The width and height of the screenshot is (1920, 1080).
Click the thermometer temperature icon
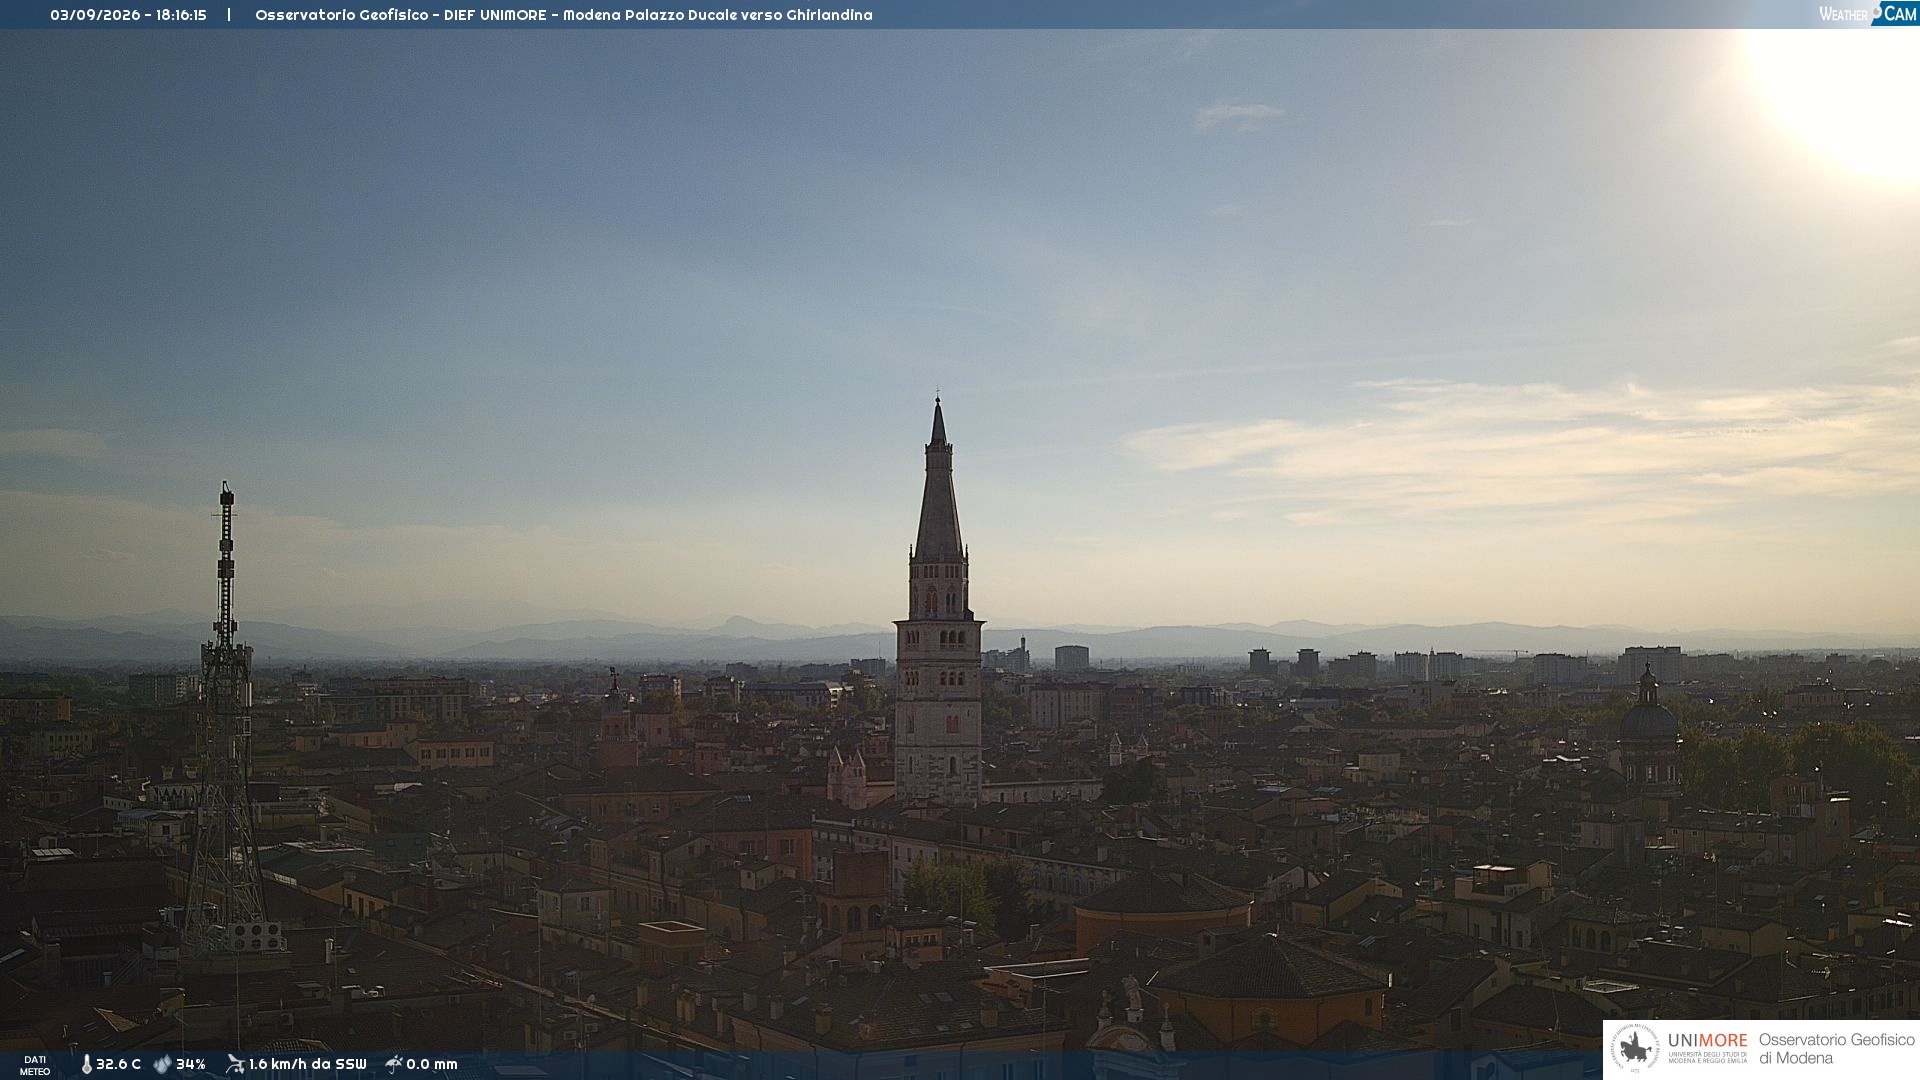pos(87,1065)
